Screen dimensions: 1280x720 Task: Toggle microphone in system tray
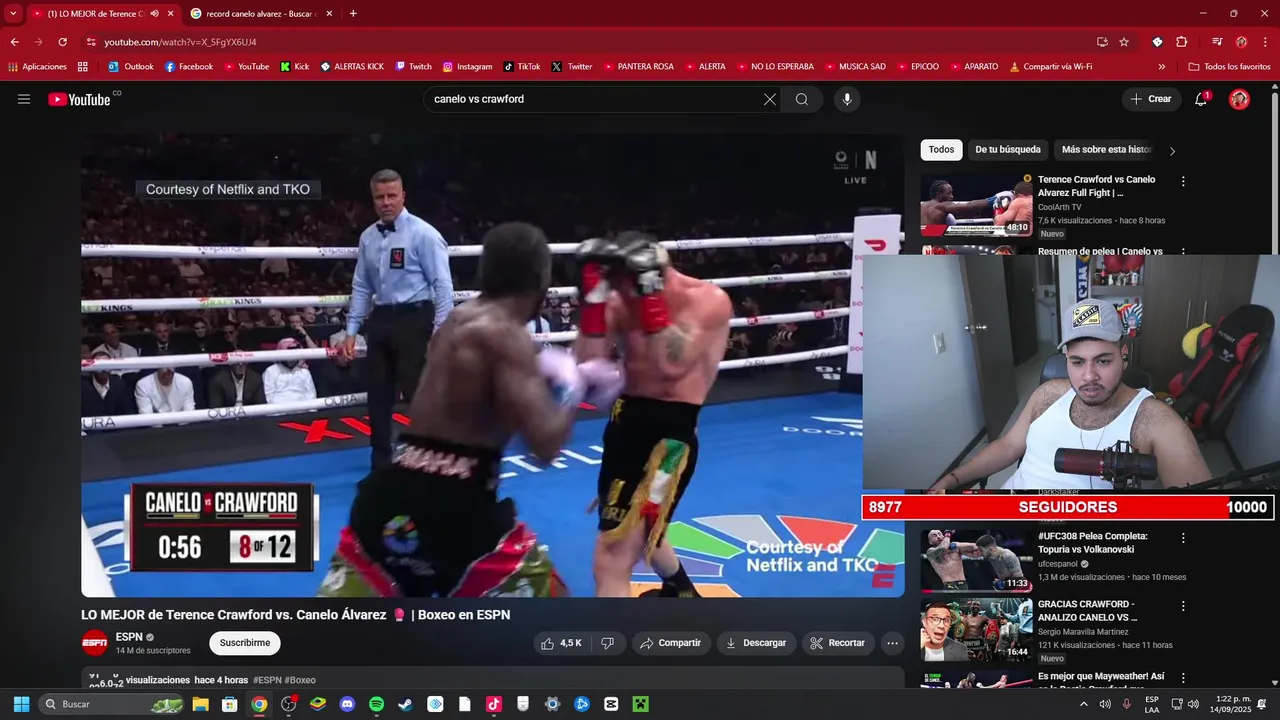pos(1127,704)
